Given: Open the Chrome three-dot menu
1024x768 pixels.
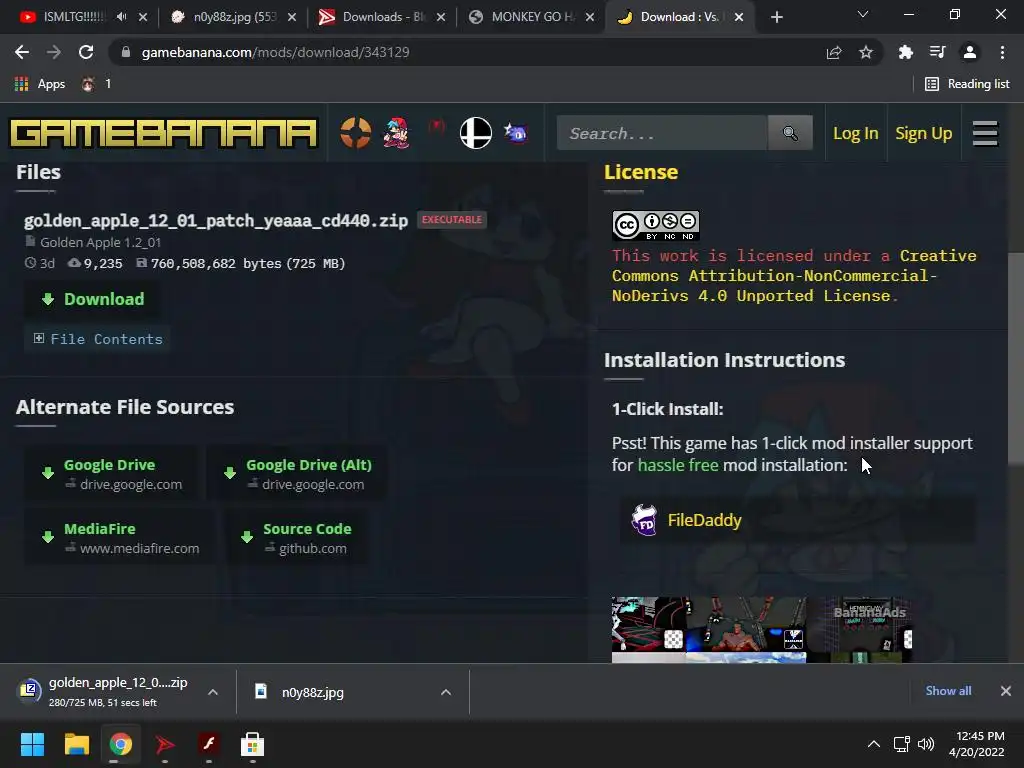Looking at the screenshot, I should [x=1002, y=52].
